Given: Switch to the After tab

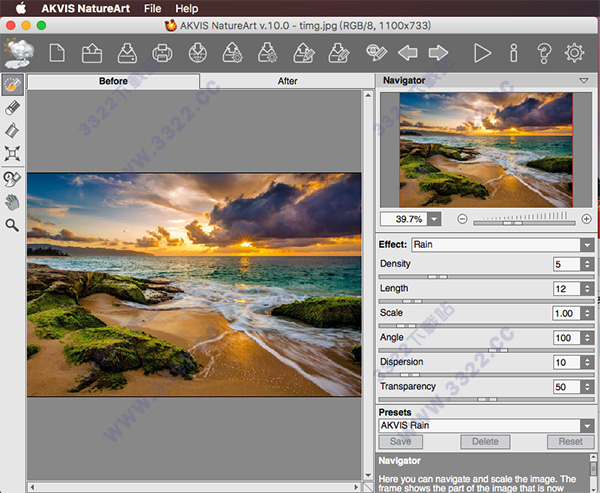Looking at the screenshot, I should [287, 81].
